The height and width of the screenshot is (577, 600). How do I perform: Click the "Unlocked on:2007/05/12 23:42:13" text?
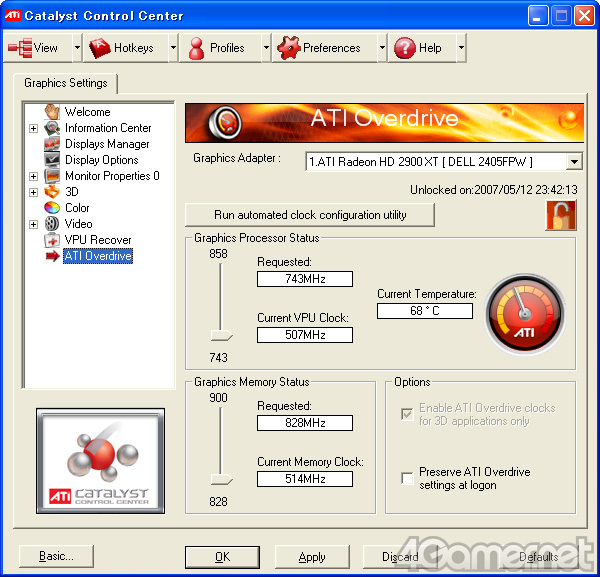tap(494, 190)
